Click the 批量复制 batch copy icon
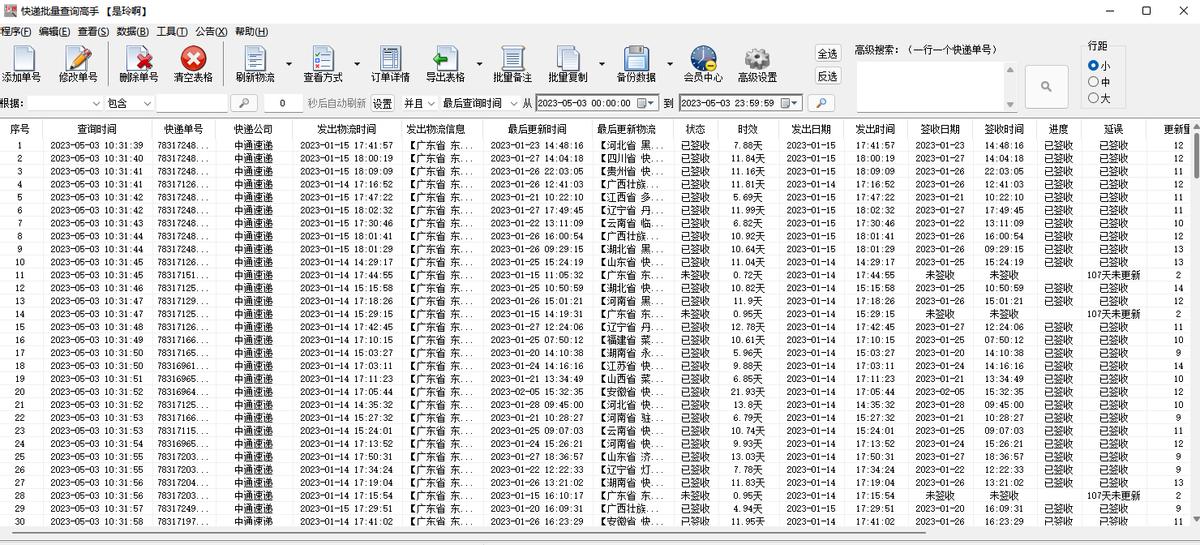The width and height of the screenshot is (1200, 545). [x=567, y=58]
